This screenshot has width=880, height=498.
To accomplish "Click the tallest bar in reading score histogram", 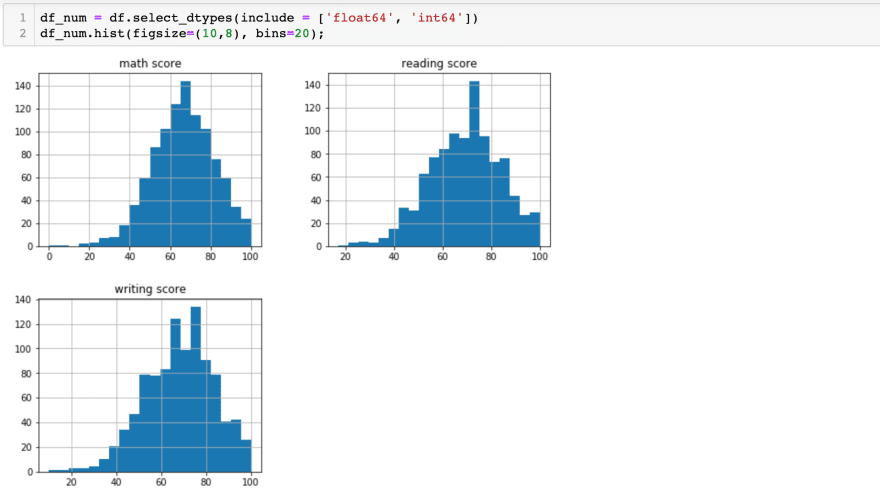I will [x=474, y=164].
